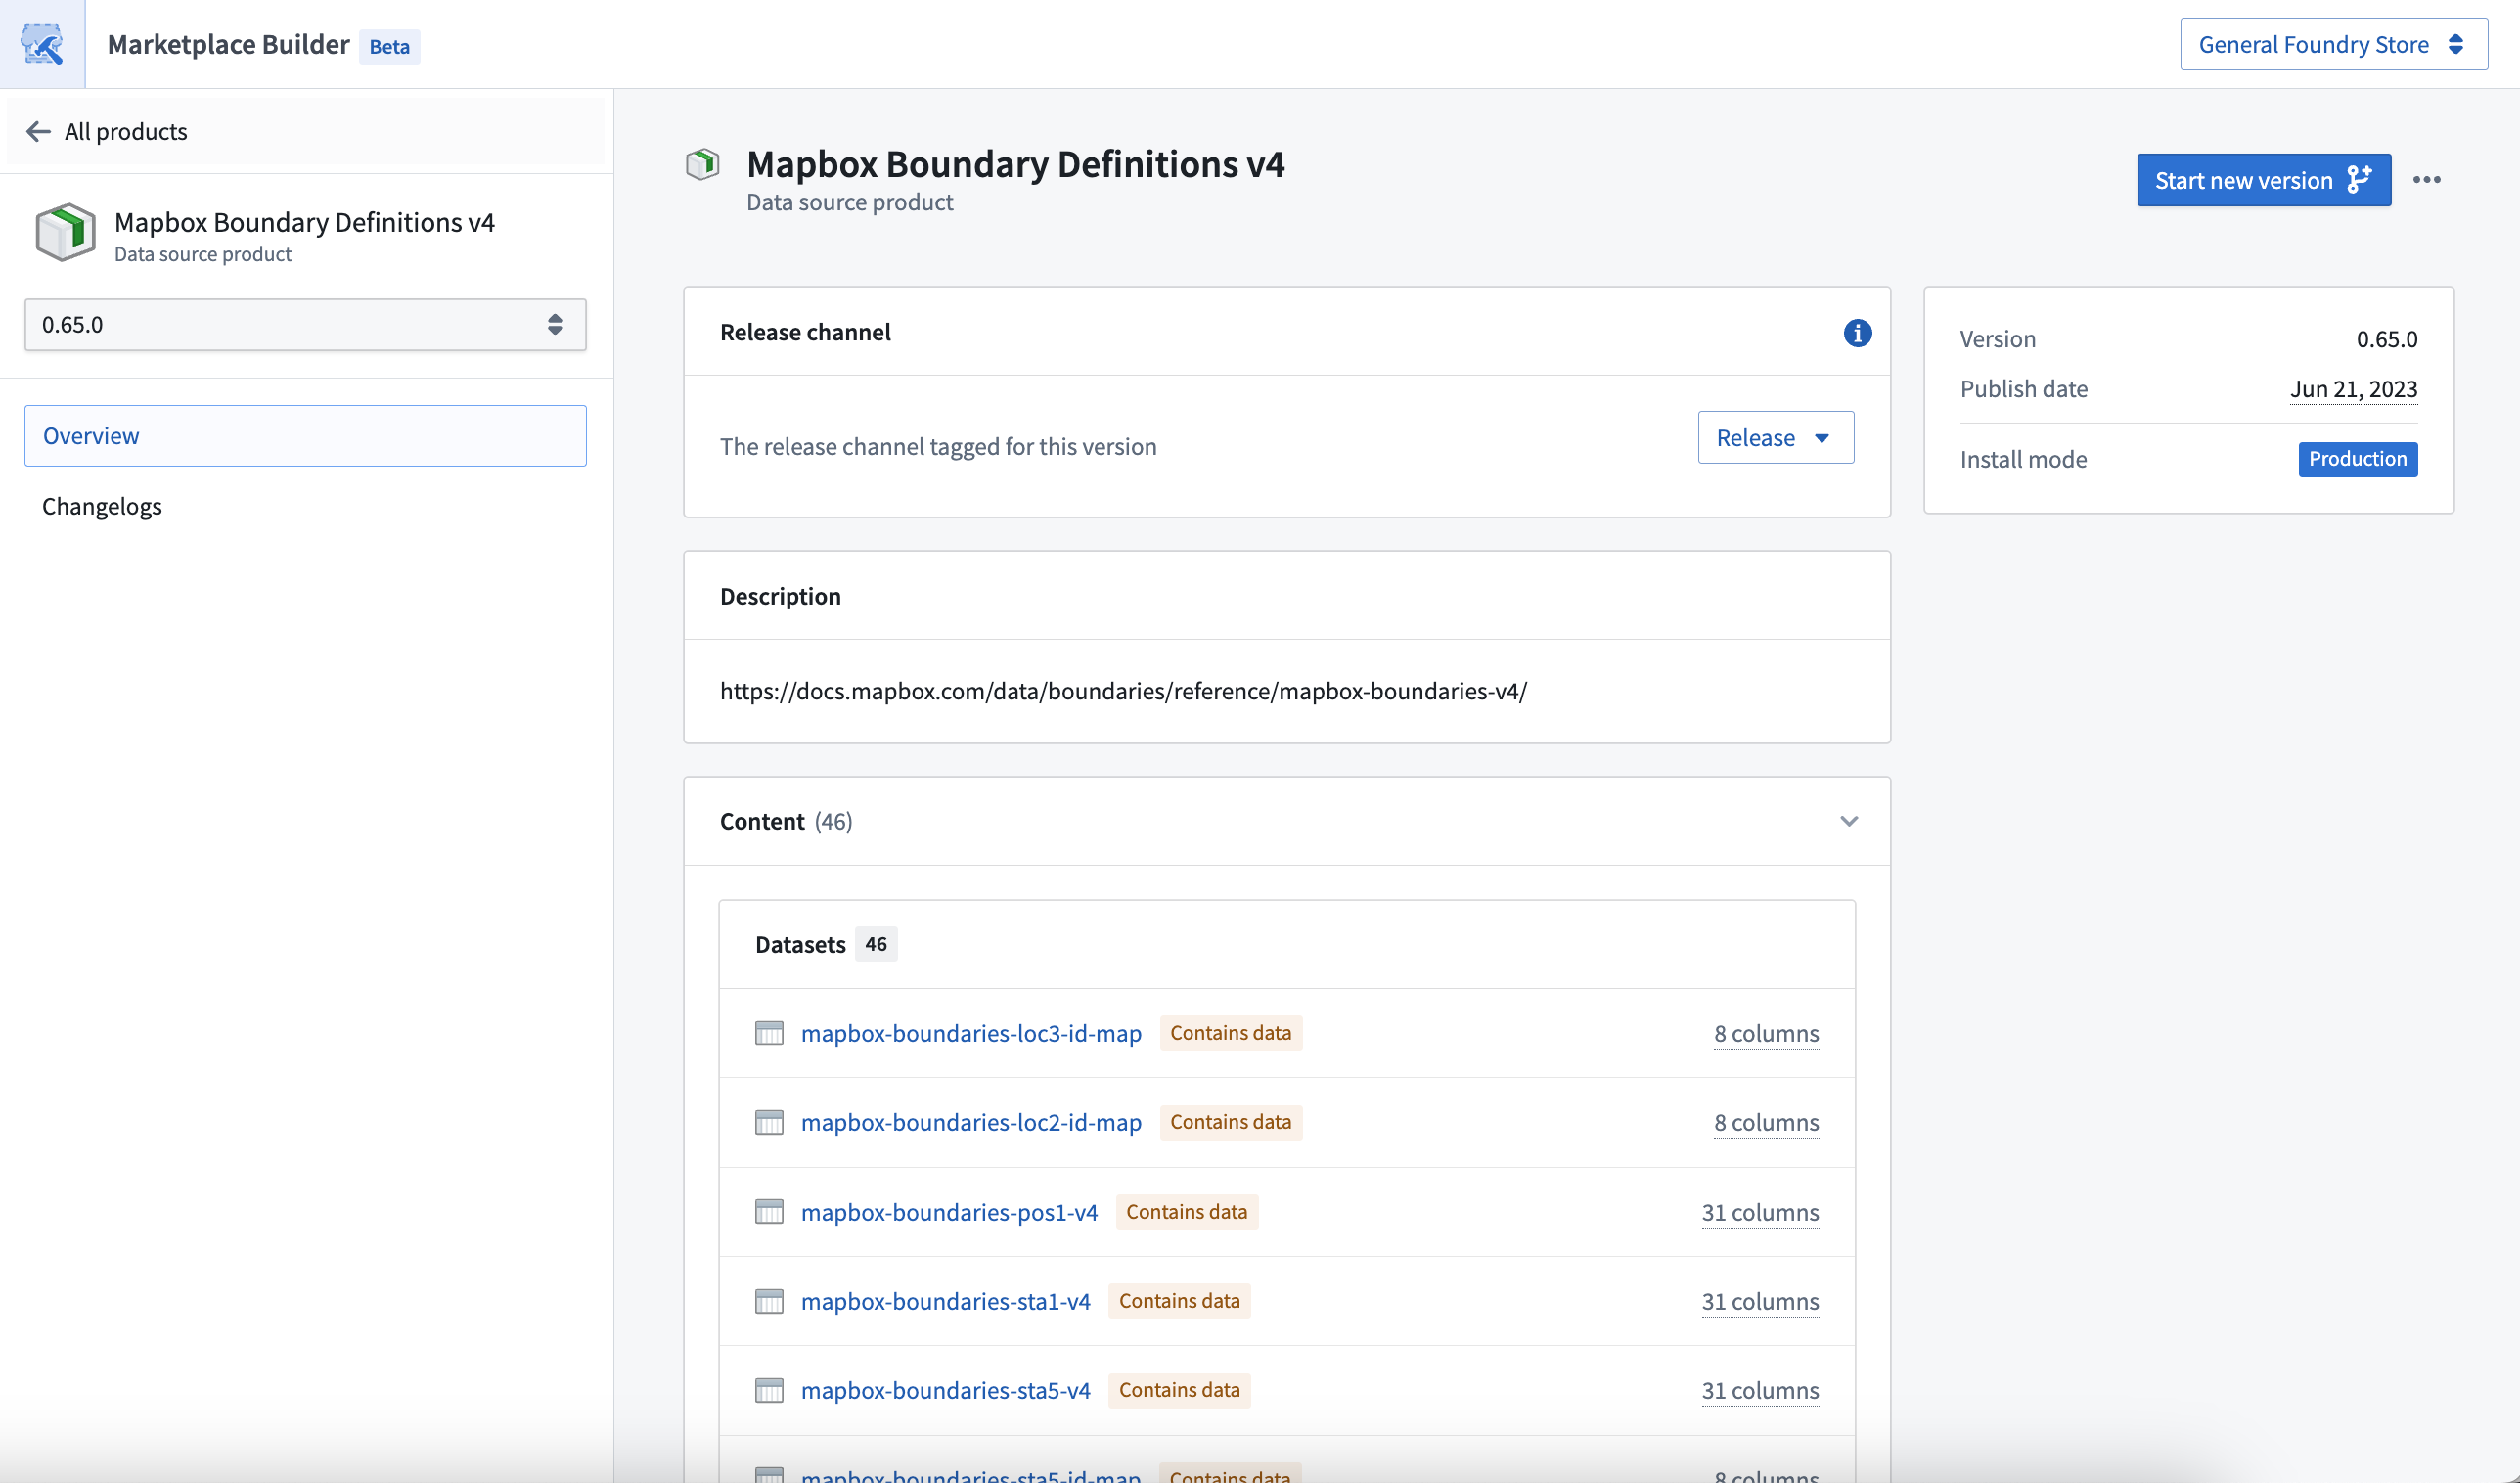This screenshot has height=1483, width=2520.
Task: Click table icon for mapbox-boundaries-sta5-v4
Action: click(769, 1390)
